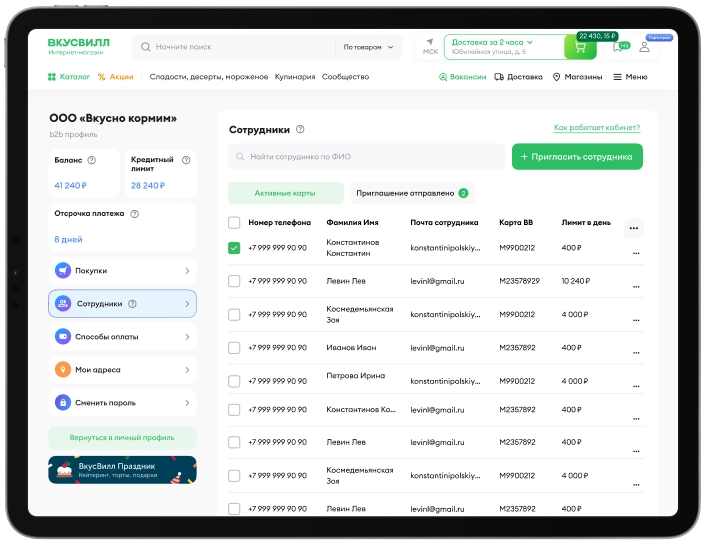Click the info icon beside Отсрочка платежа
The width and height of the screenshot is (706, 546).
tap(135, 213)
